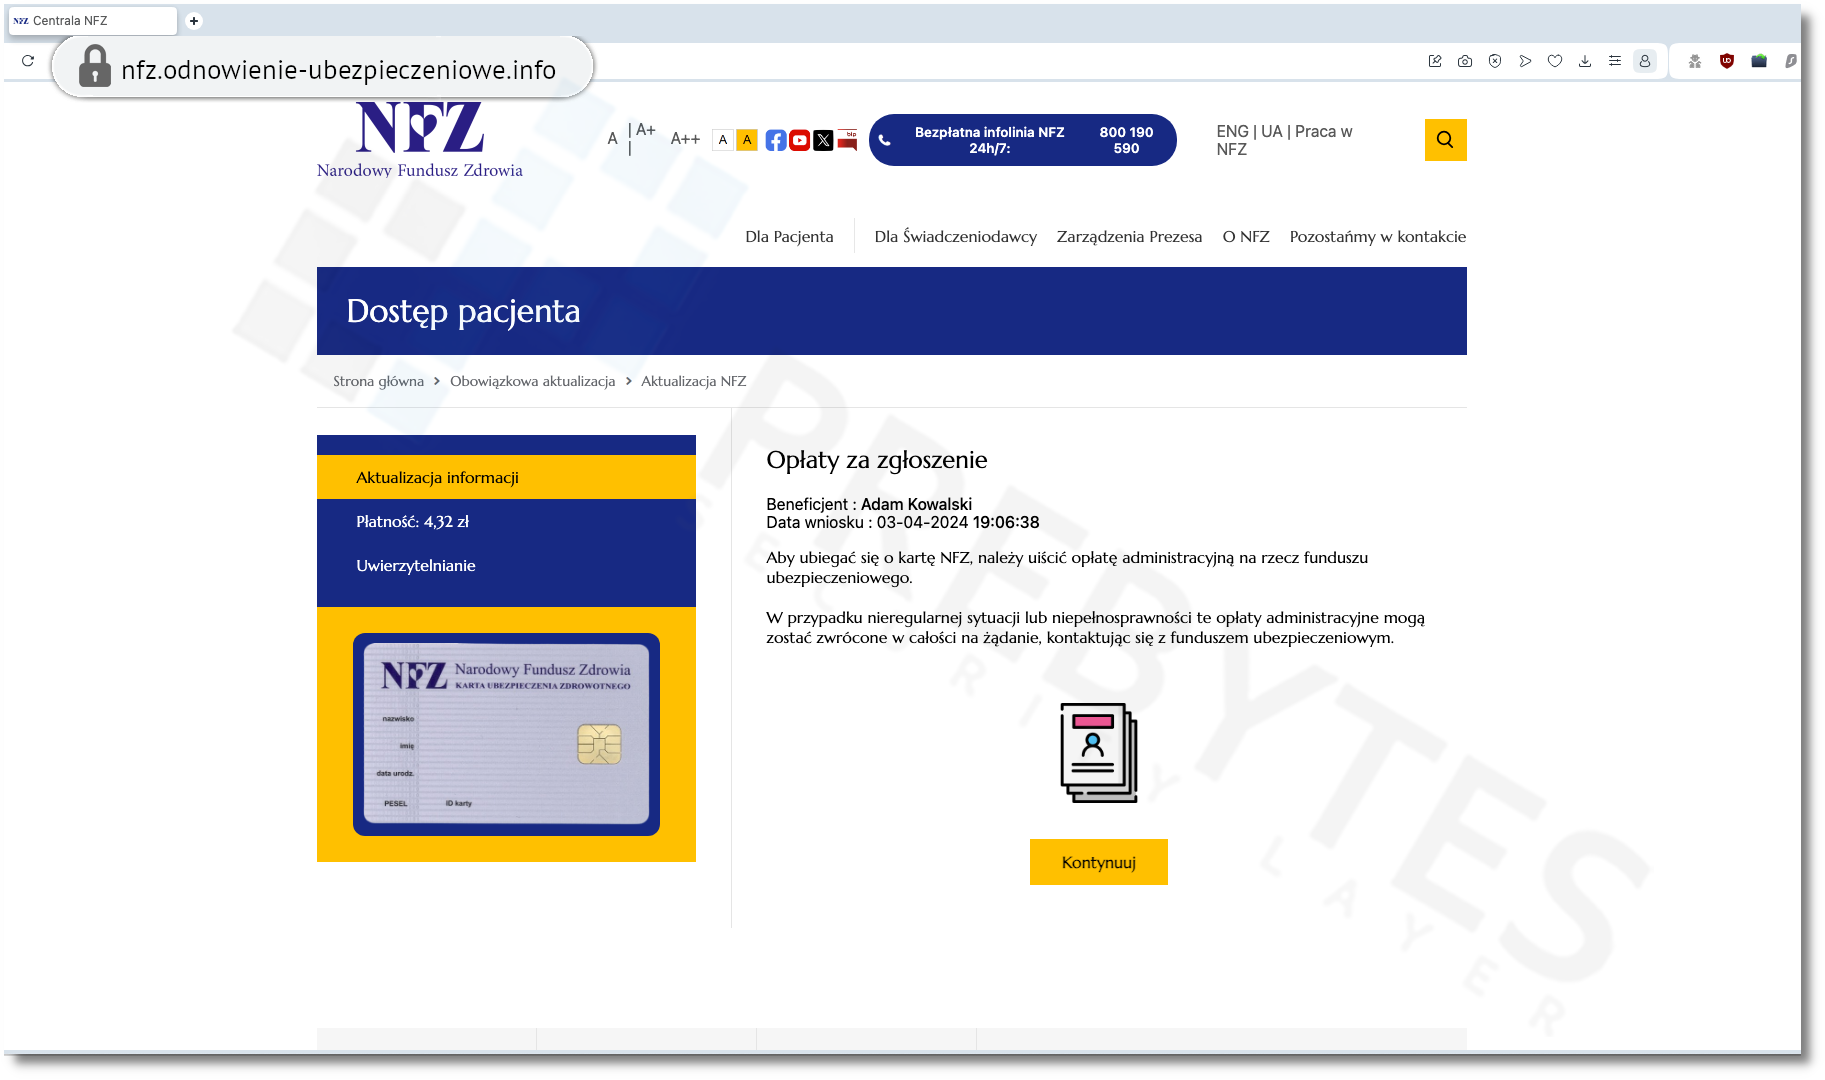Open the profile account icon in browser toolbar
This screenshot has width=1825, height=1080.
[x=1645, y=61]
